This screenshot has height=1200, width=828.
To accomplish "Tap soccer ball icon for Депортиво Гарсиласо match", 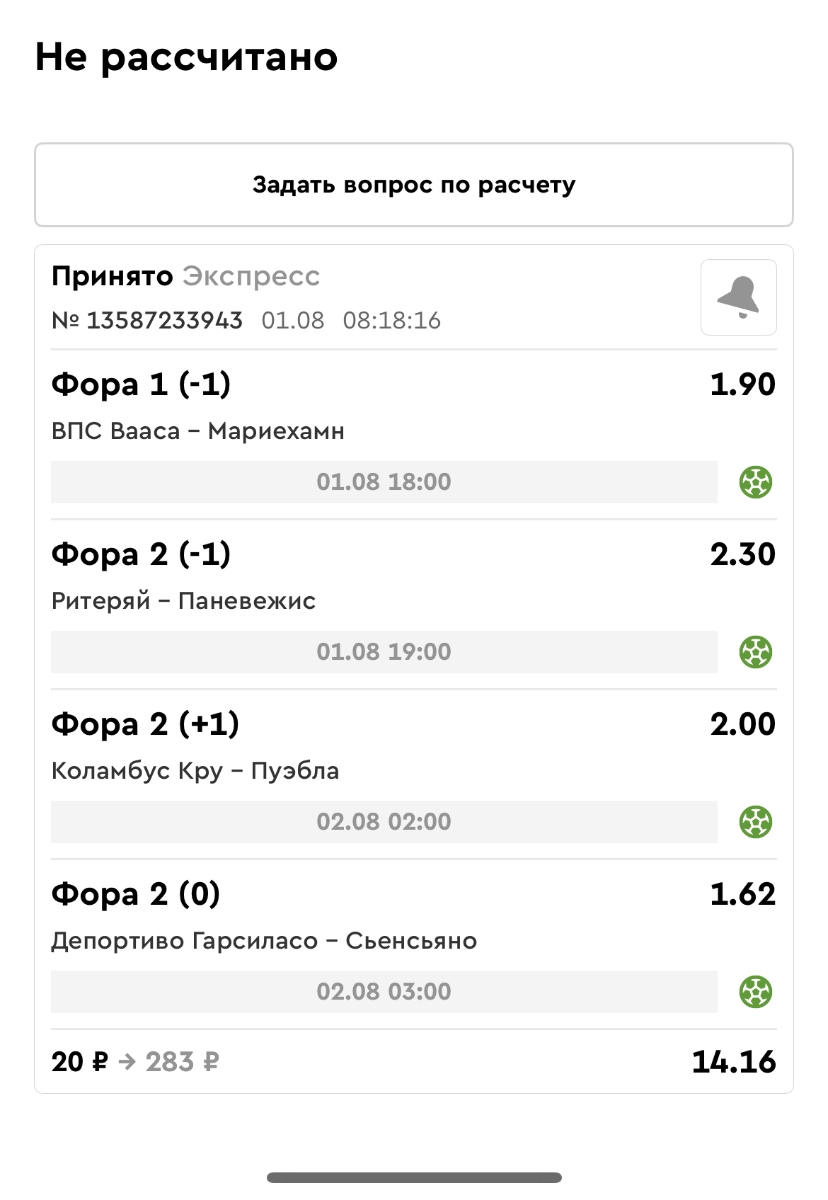I will tap(756, 993).
